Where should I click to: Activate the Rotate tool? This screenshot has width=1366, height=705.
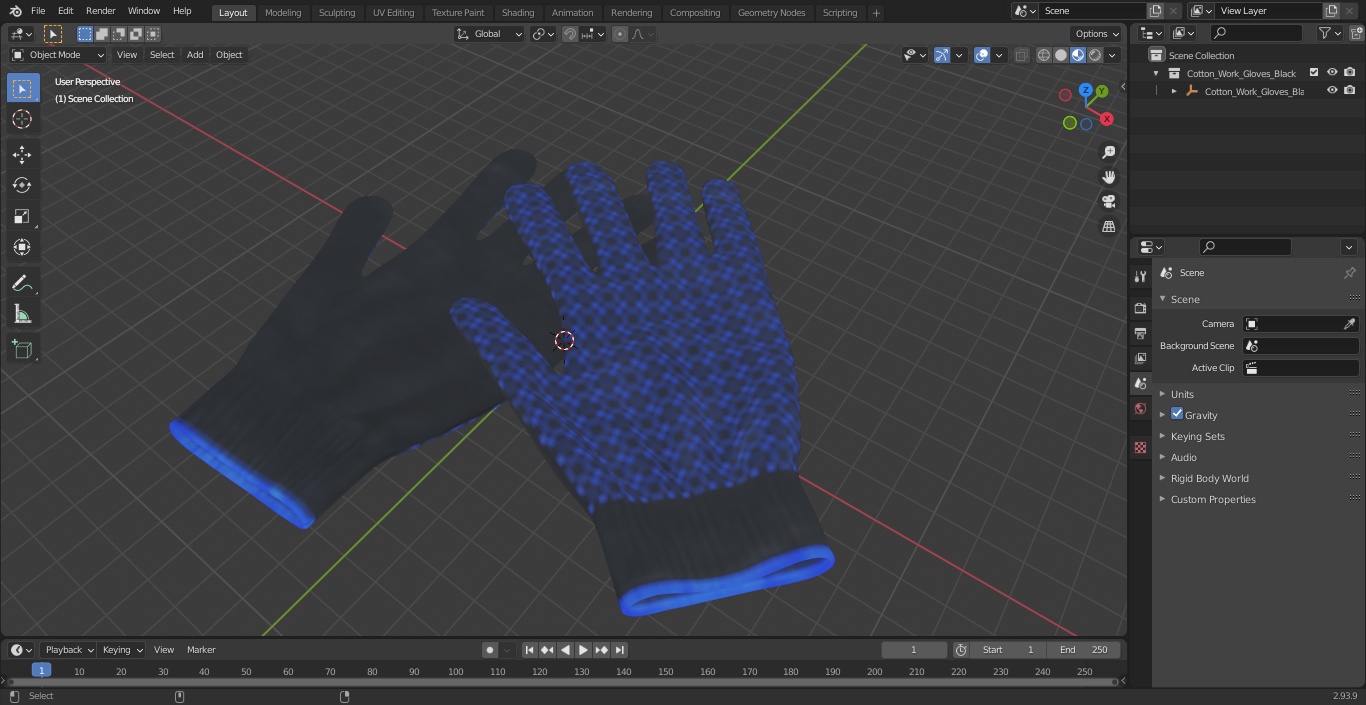pos(22,185)
